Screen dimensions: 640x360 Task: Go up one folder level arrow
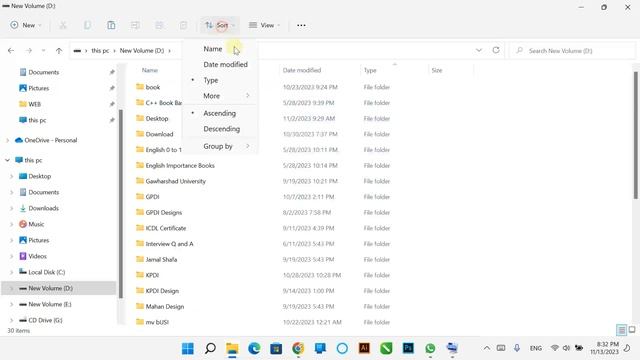coord(59,51)
